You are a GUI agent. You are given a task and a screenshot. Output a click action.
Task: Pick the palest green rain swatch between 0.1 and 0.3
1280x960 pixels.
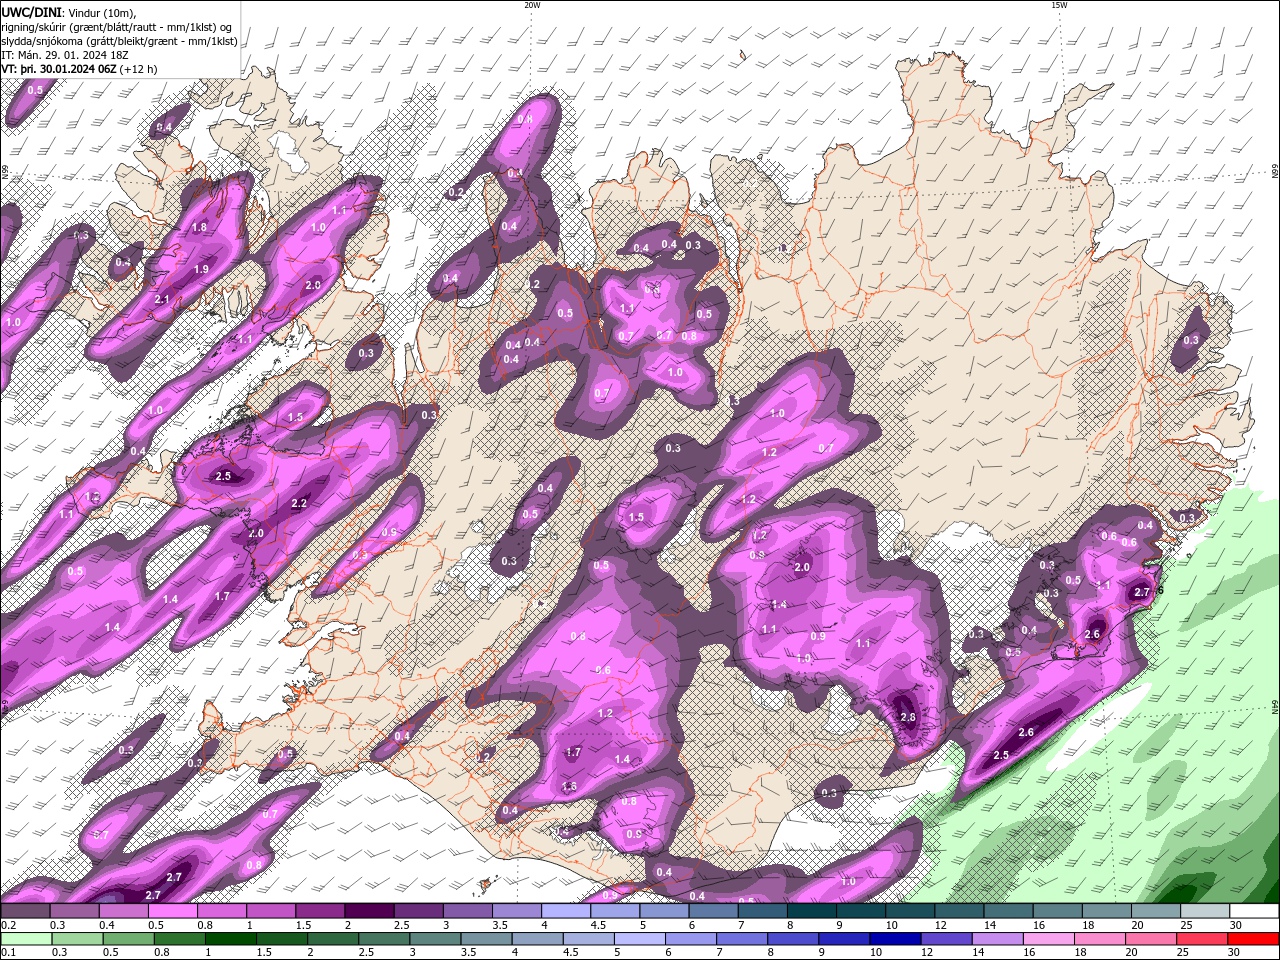click(25, 939)
